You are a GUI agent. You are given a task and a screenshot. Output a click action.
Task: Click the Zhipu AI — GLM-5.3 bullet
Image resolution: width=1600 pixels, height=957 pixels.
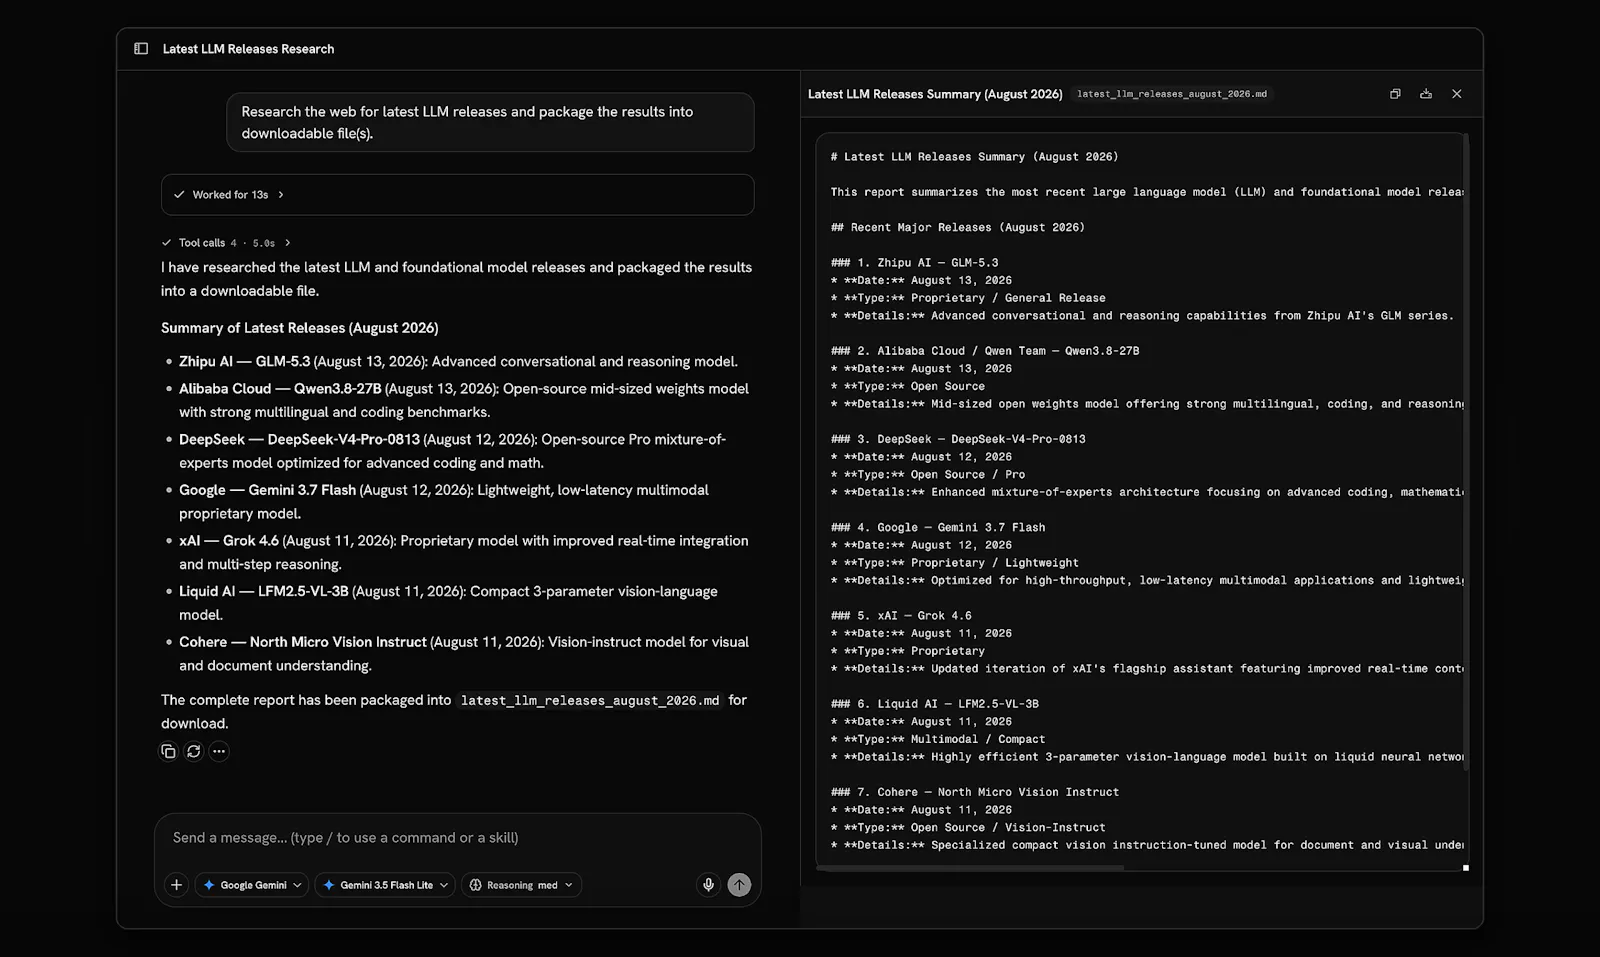pyautogui.click(x=458, y=362)
